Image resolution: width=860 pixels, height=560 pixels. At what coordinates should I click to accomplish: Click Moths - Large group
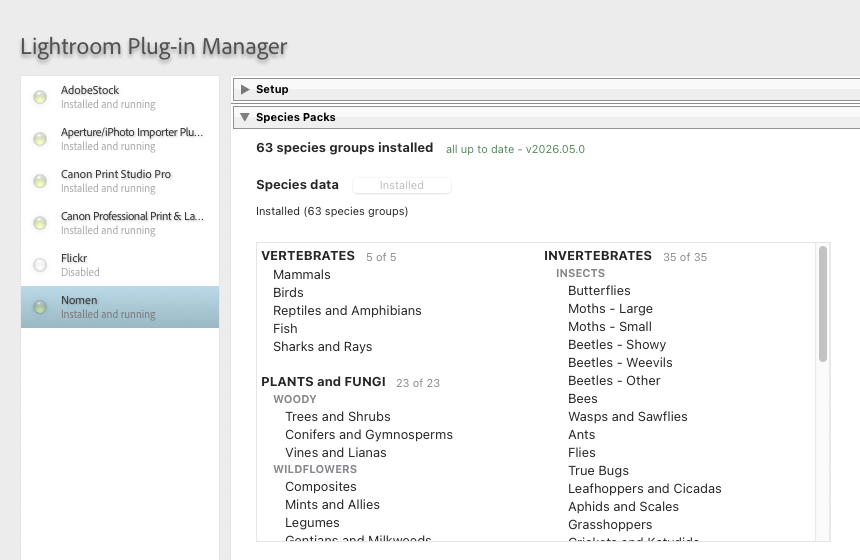[x=610, y=309]
